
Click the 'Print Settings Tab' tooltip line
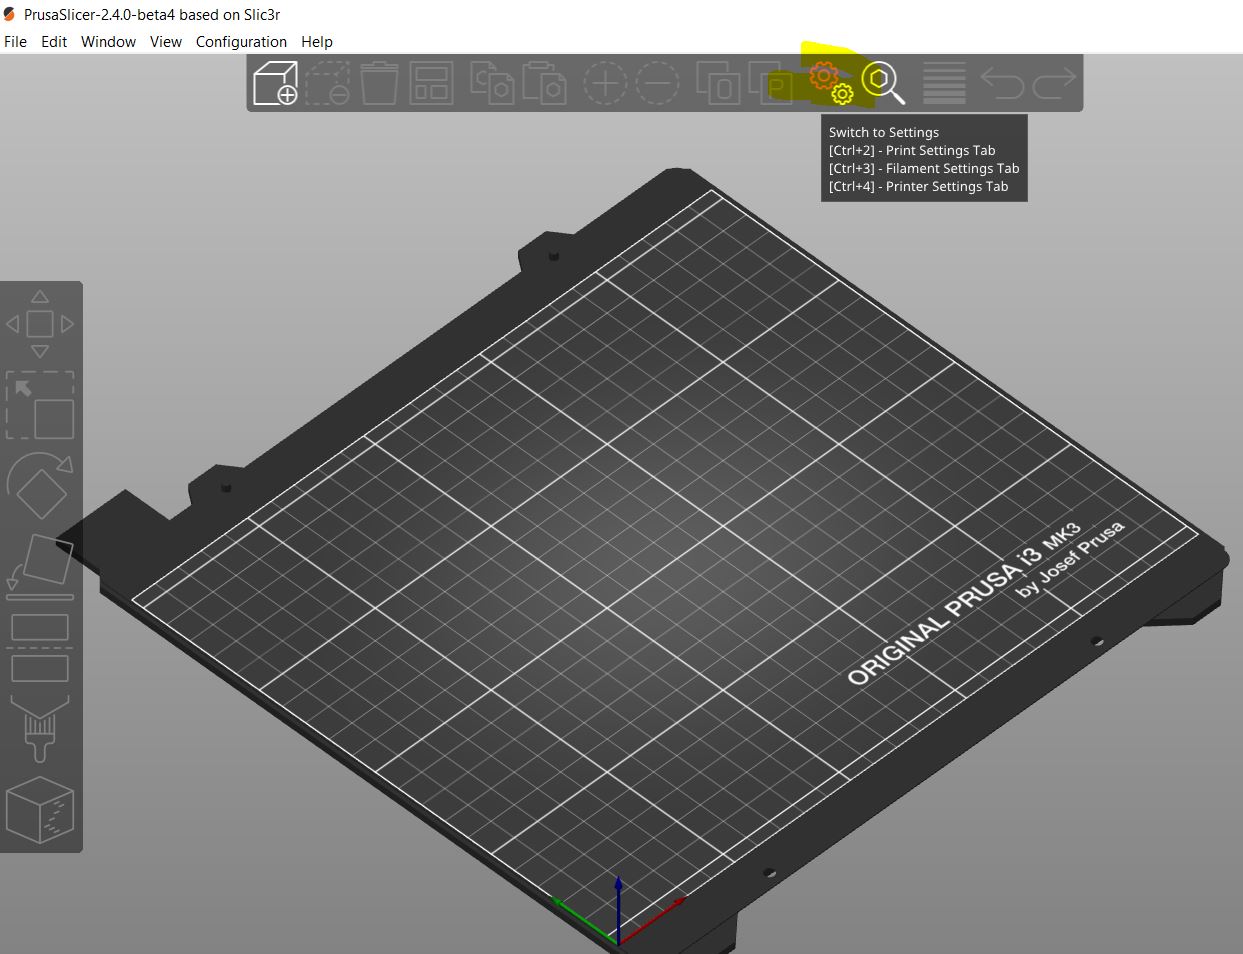[912, 150]
